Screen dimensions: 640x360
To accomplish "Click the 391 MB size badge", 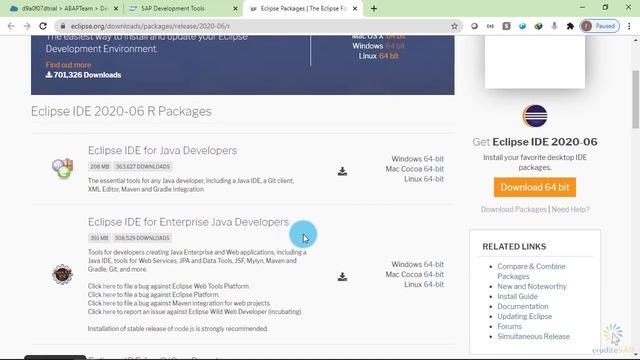I will click(x=99, y=238).
